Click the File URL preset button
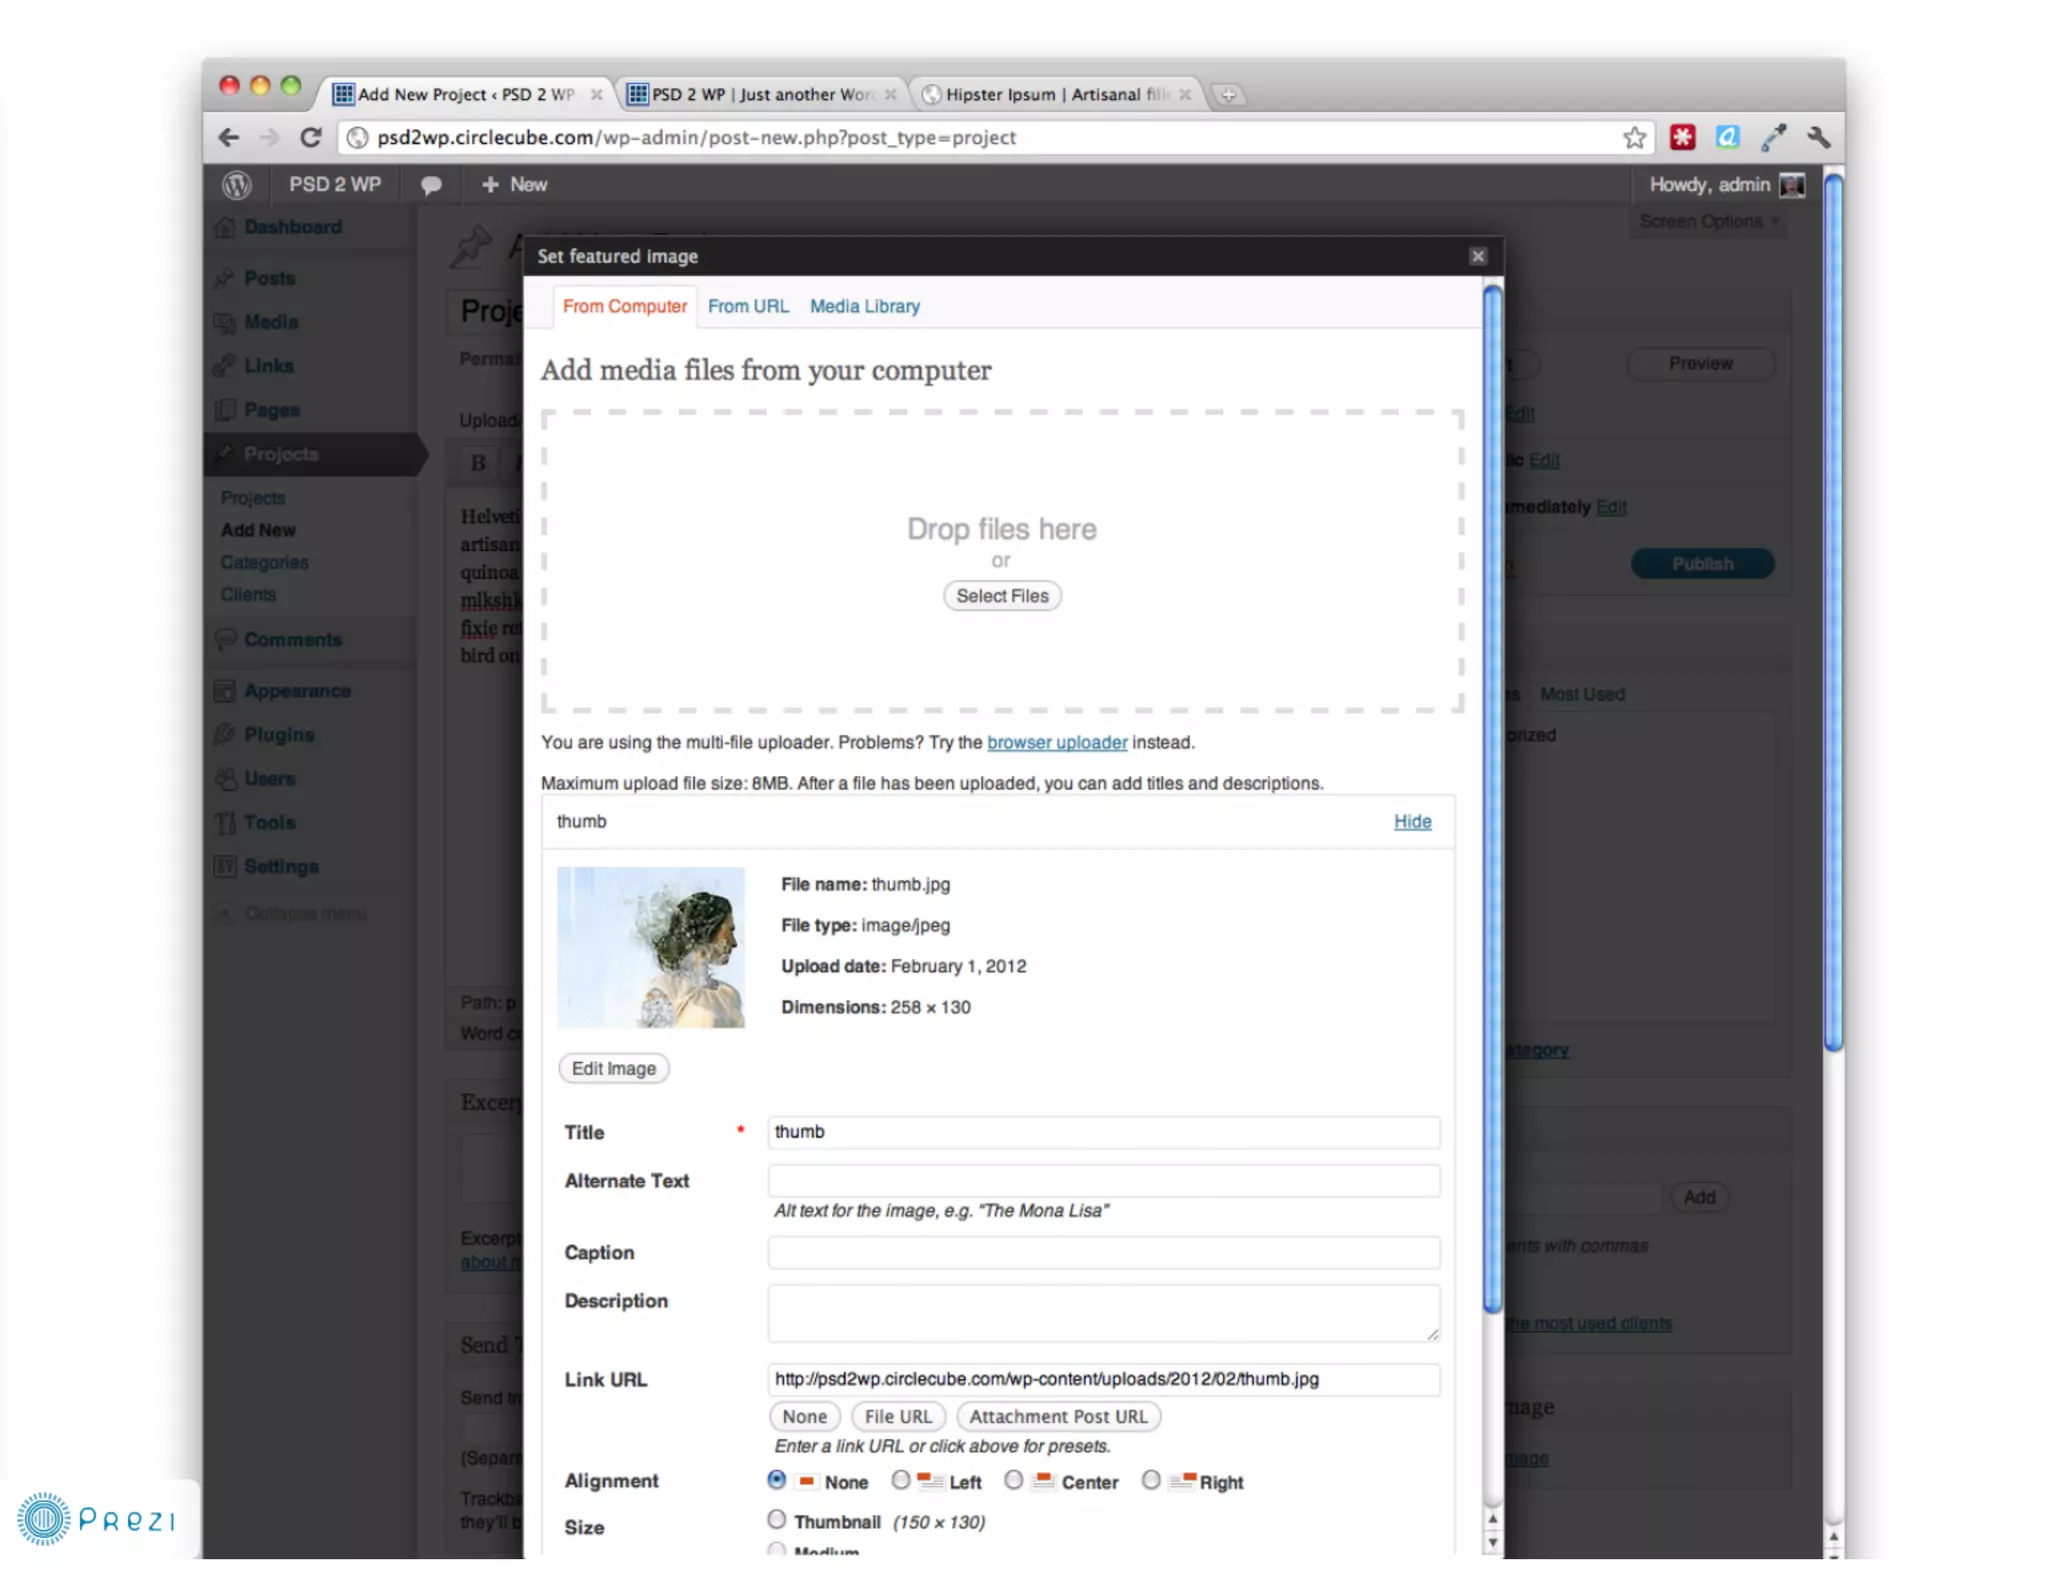This screenshot has height=1582, width=2048. (898, 1417)
